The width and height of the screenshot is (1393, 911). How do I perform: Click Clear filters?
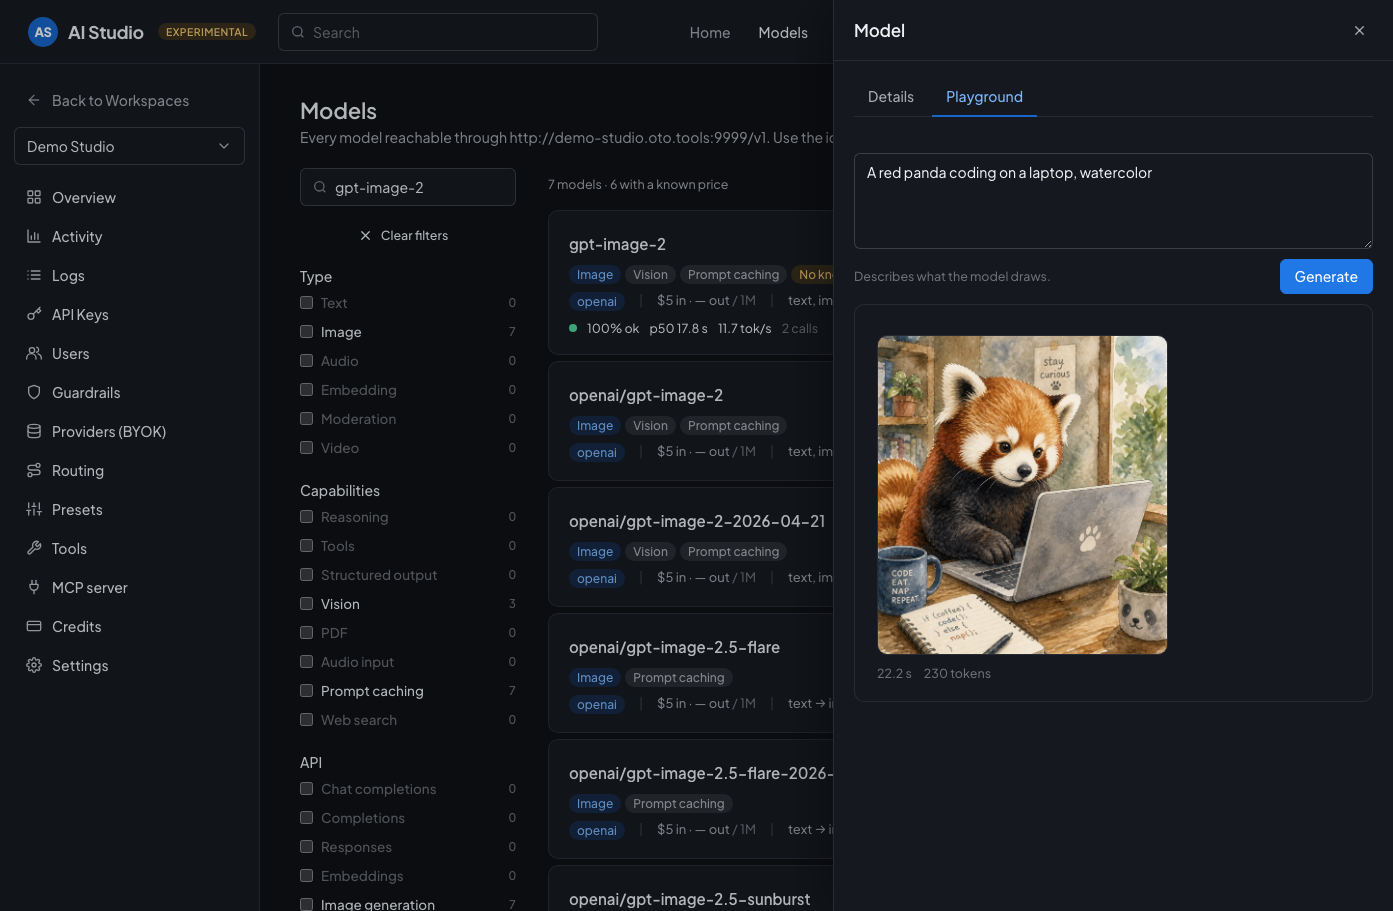[x=404, y=236]
